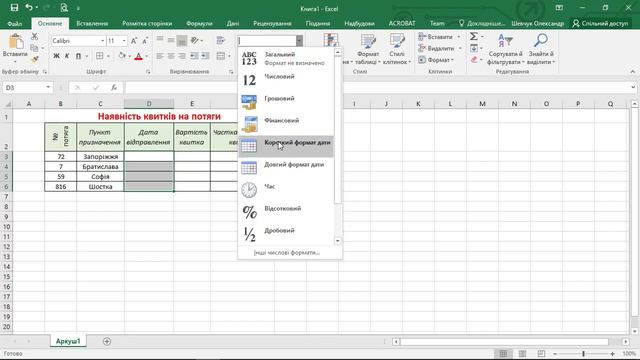640x360 pixels.
Task: Open the Файл tab
Action: tap(15, 24)
